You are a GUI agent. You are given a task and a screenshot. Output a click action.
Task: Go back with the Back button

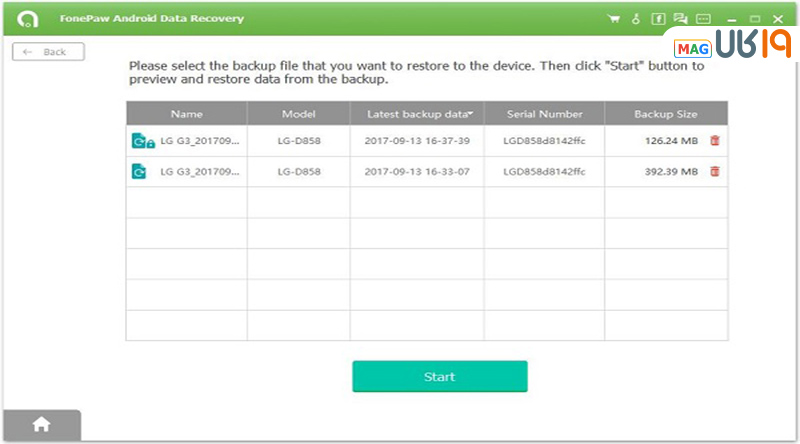47,52
